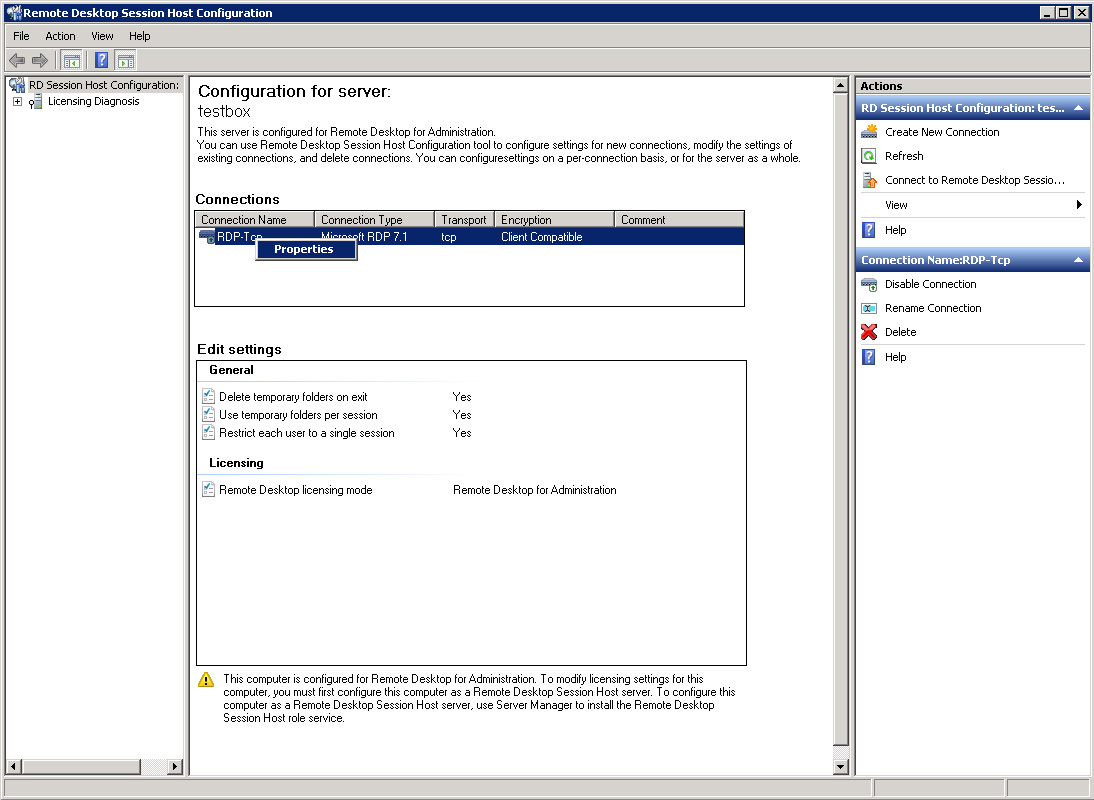Click the yellow warning triangle icon
Viewport: 1094px width, 800px height.
tap(206, 680)
